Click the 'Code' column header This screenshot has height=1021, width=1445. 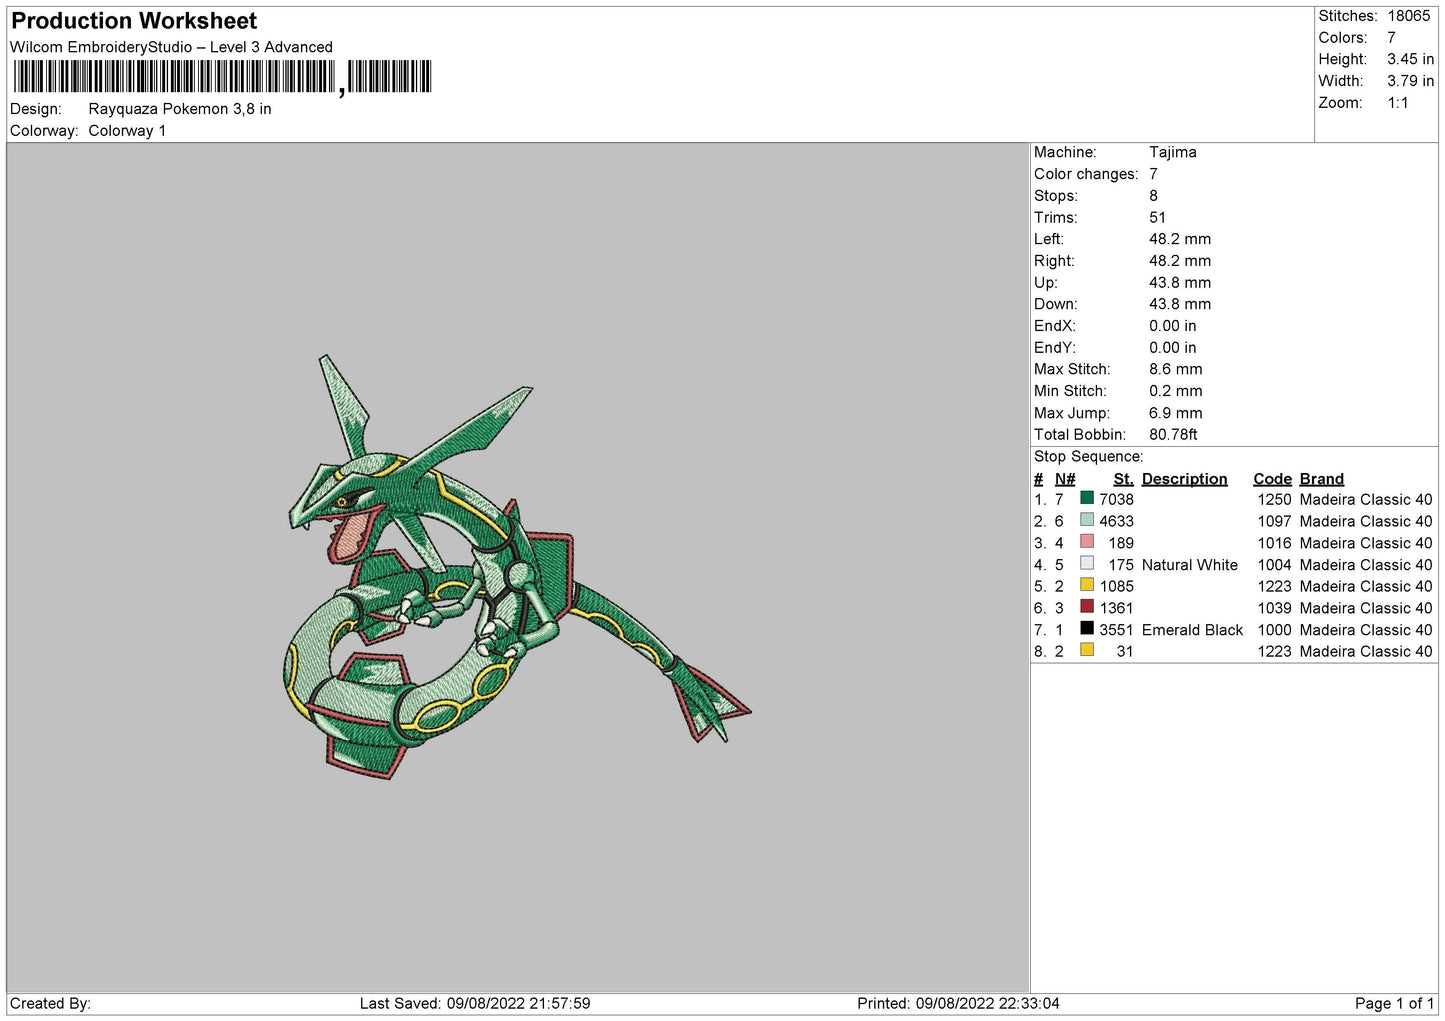pyautogui.click(x=1272, y=479)
